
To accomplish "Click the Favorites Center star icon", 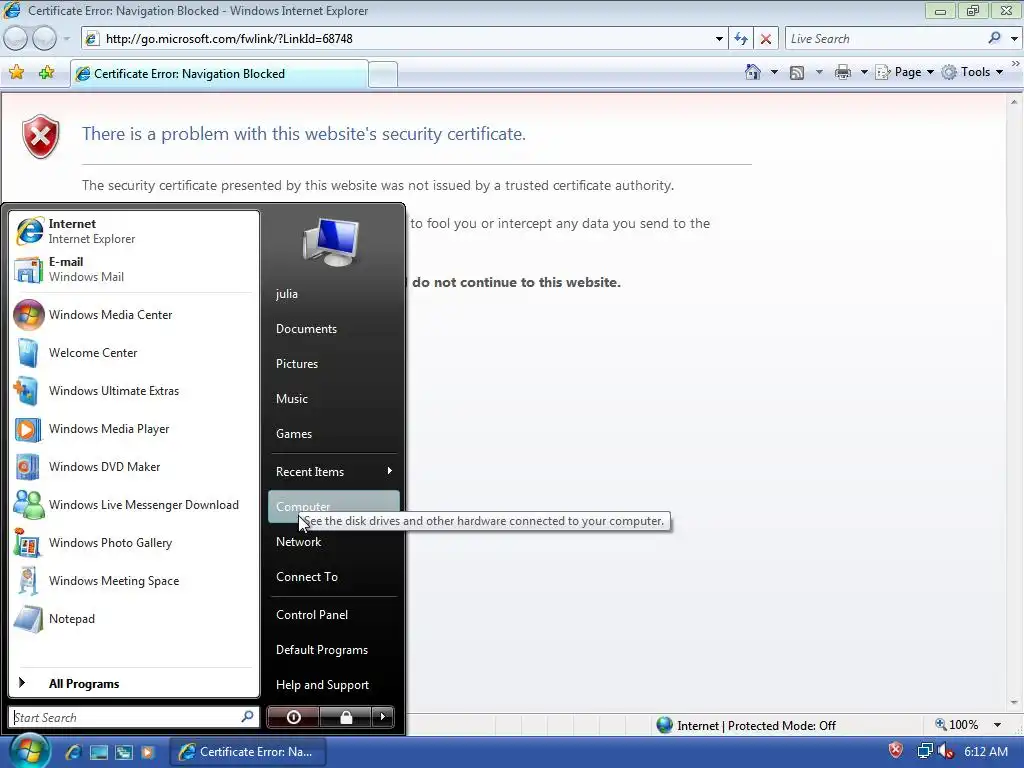I will pyautogui.click(x=17, y=72).
